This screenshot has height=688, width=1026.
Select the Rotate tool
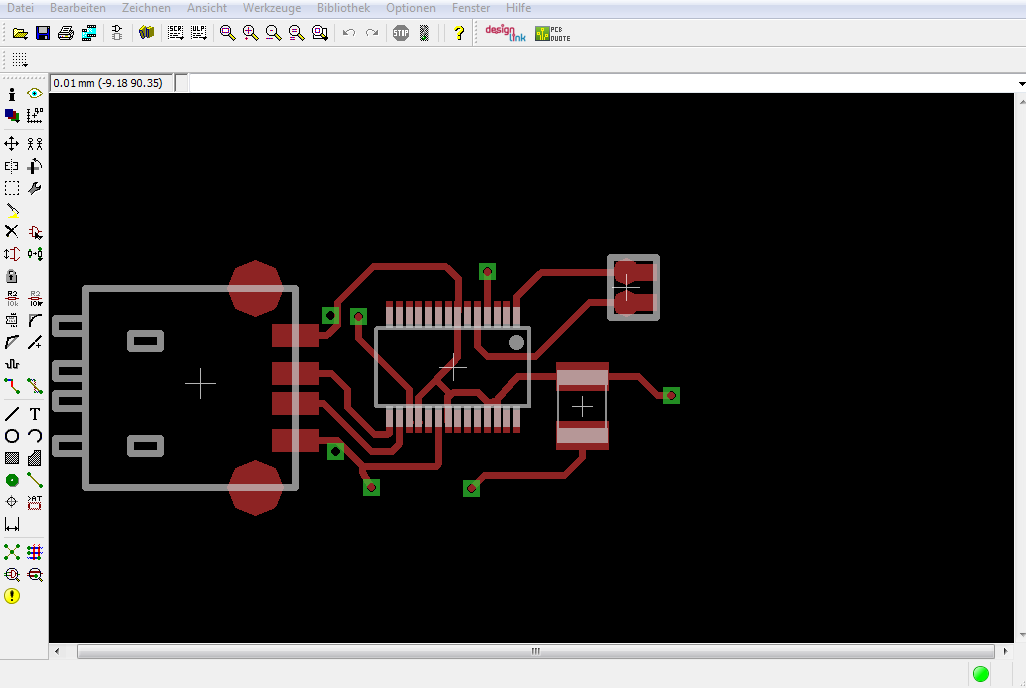(35, 166)
